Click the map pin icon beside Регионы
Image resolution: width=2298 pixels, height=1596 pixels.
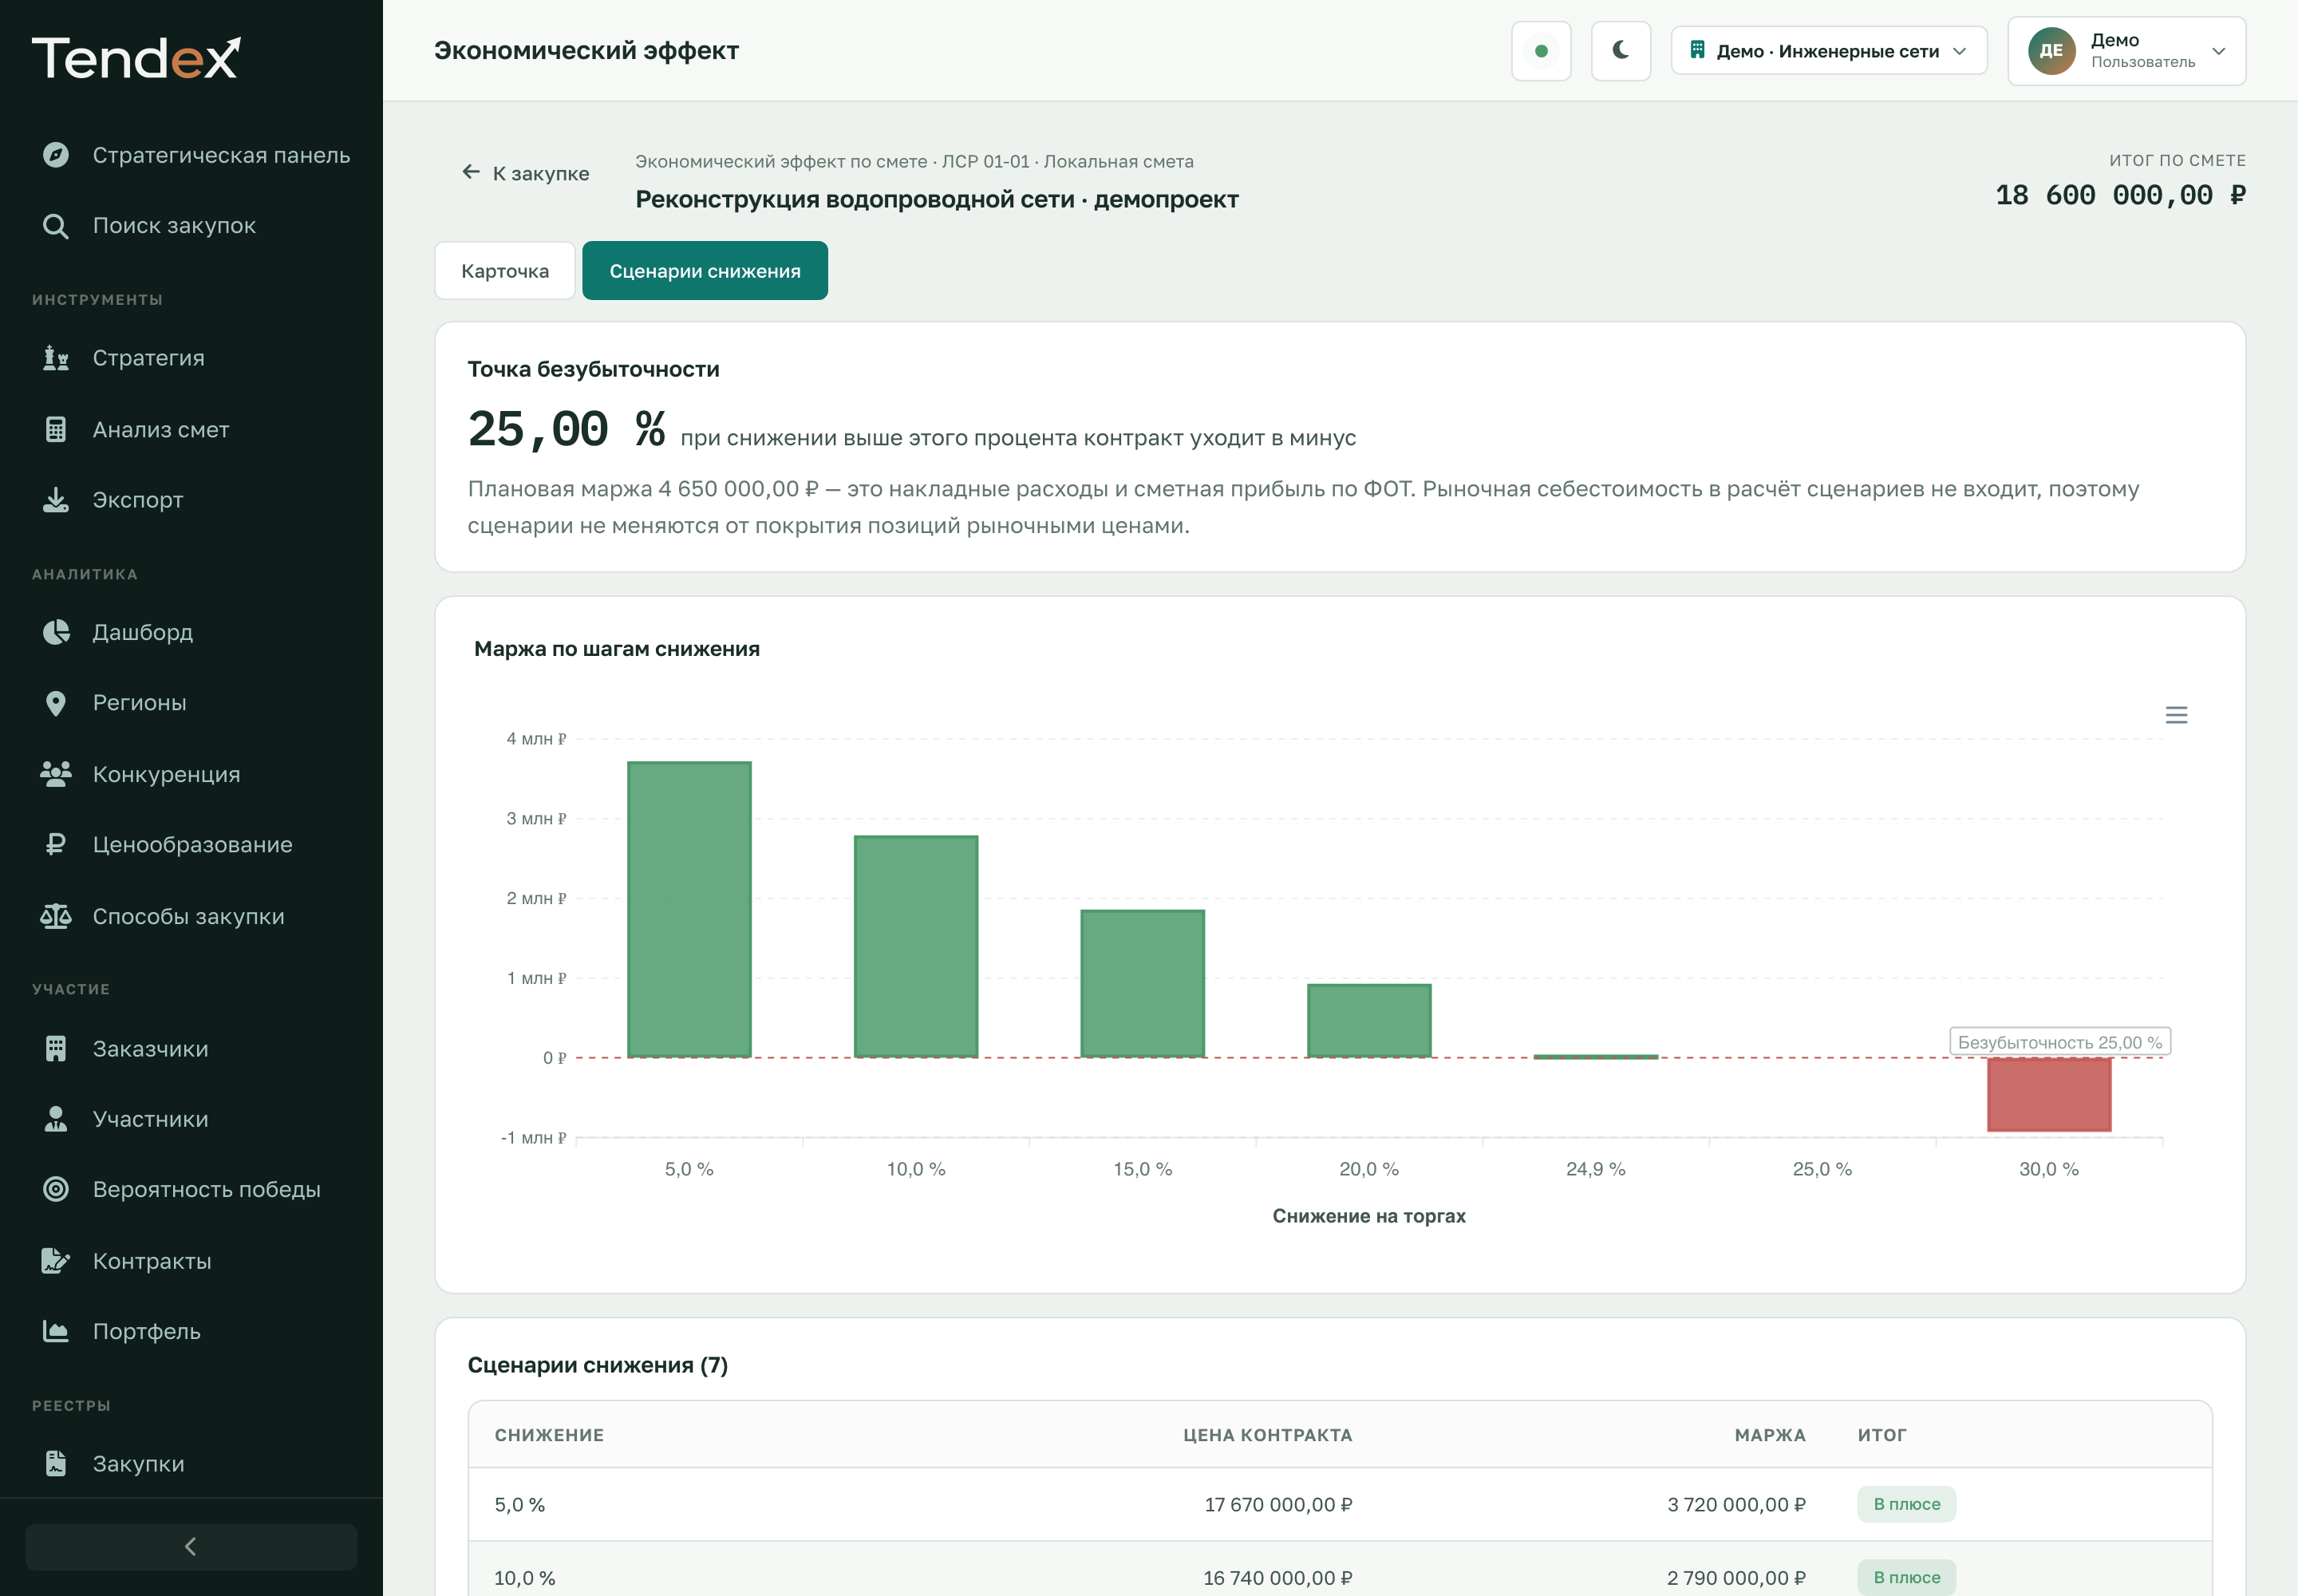tap(56, 703)
